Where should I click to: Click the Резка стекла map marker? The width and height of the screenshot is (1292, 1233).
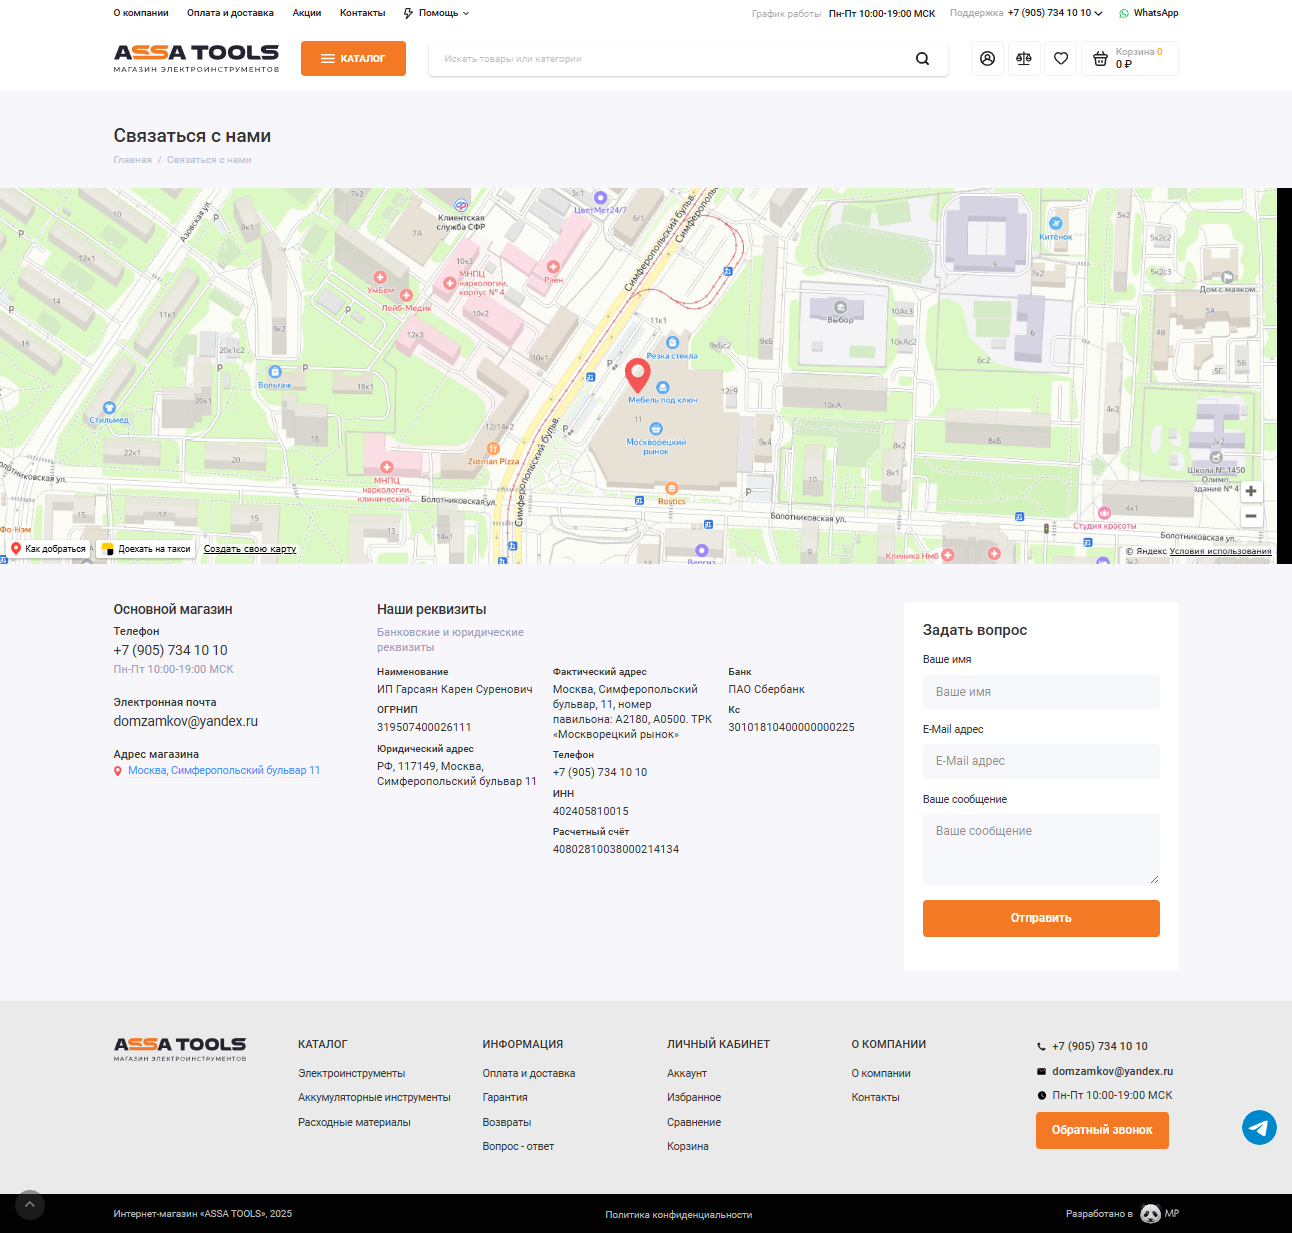pyautogui.click(x=672, y=343)
